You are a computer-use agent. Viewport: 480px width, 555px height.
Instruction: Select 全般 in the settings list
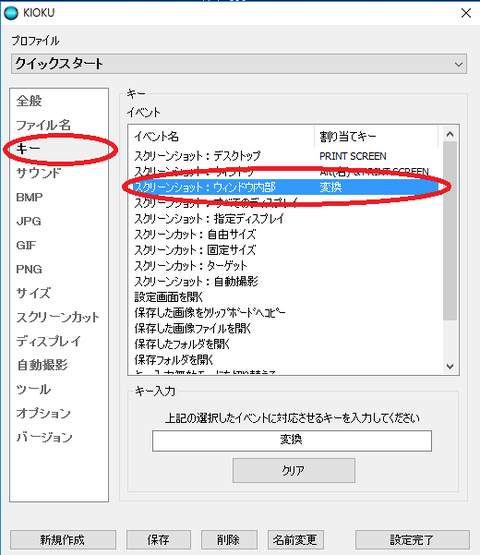point(29,101)
